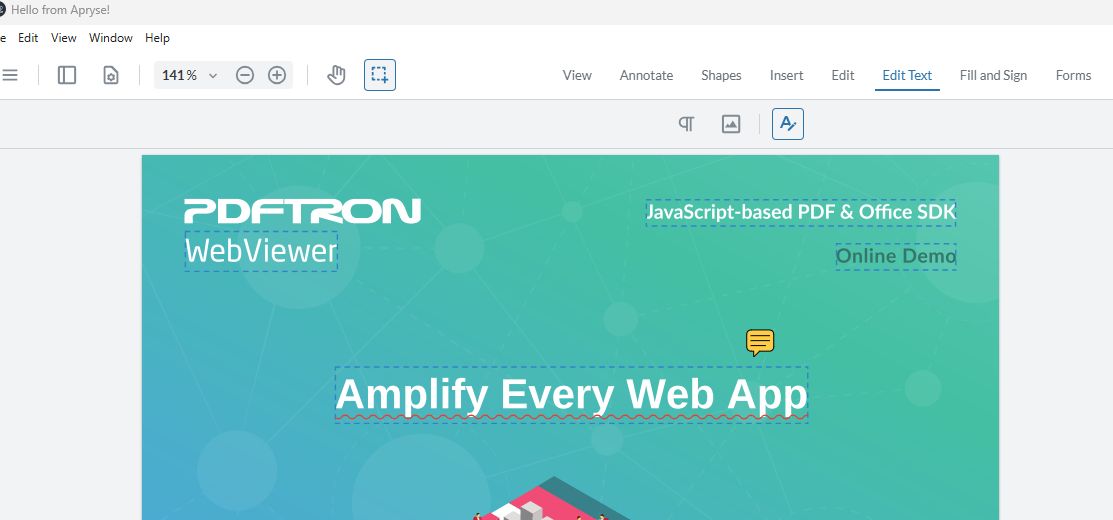The width and height of the screenshot is (1113, 520).
Task: Toggle the content edit text tool
Action: [788, 124]
